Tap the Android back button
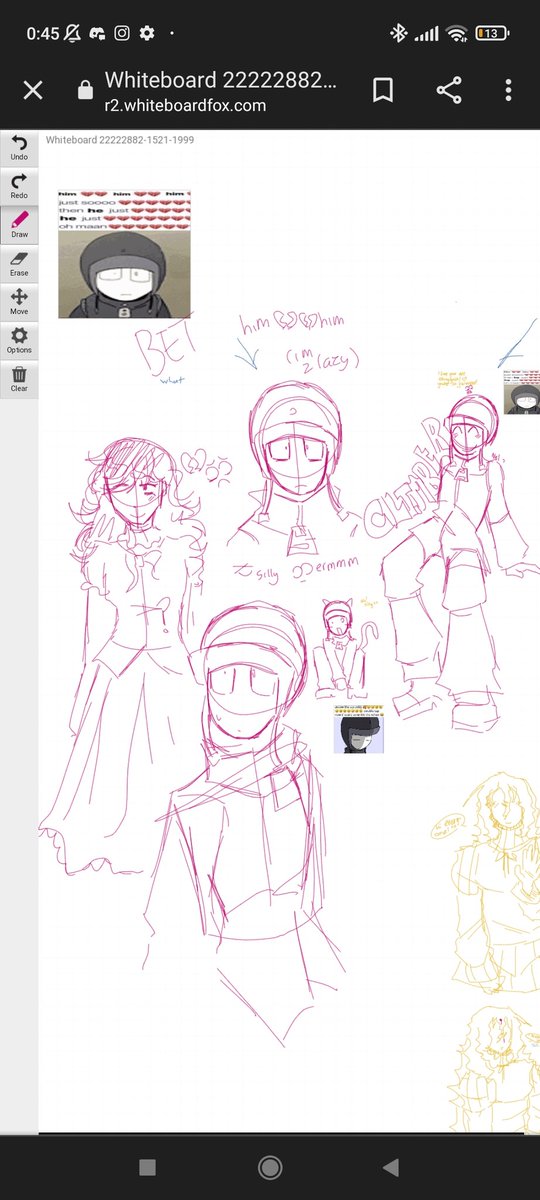The height and width of the screenshot is (1200, 540). point(391,1167)
